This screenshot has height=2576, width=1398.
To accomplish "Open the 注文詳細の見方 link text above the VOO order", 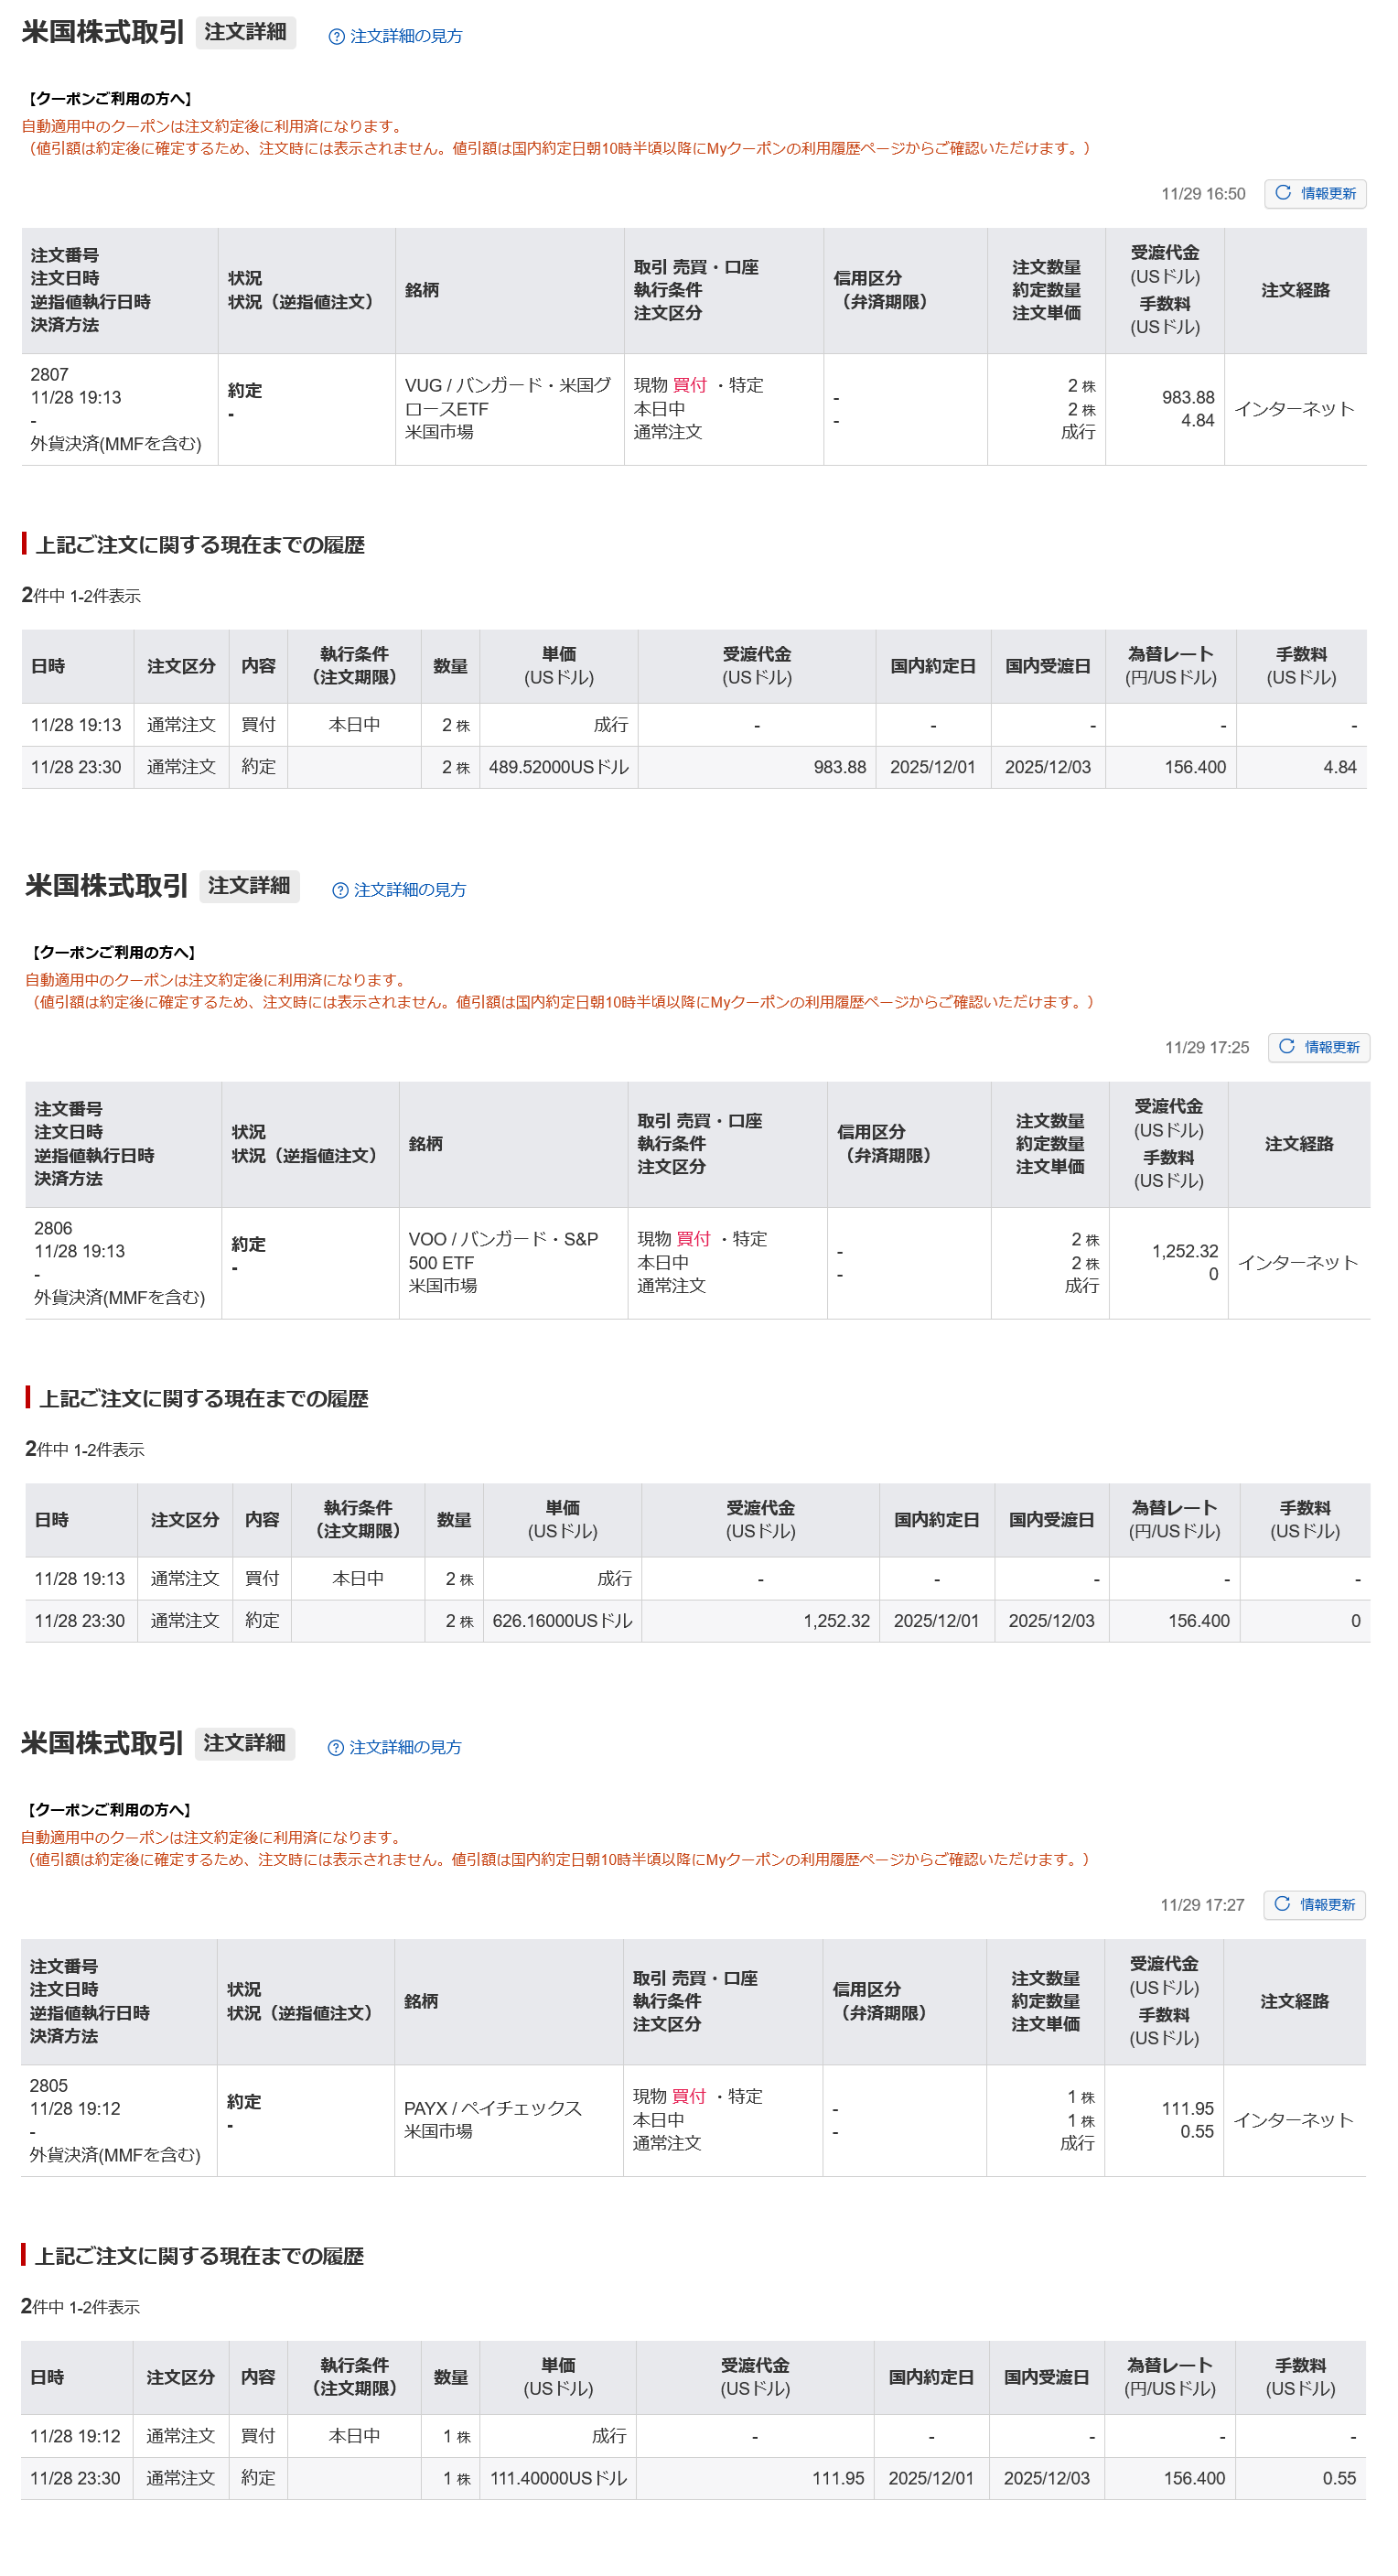I will coord(410,891).
